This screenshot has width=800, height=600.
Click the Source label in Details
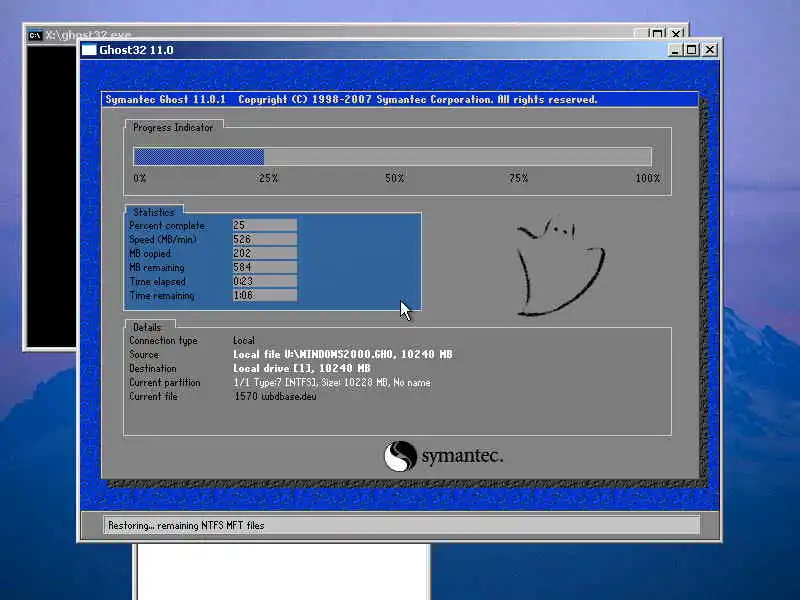(x=144, y=354)
